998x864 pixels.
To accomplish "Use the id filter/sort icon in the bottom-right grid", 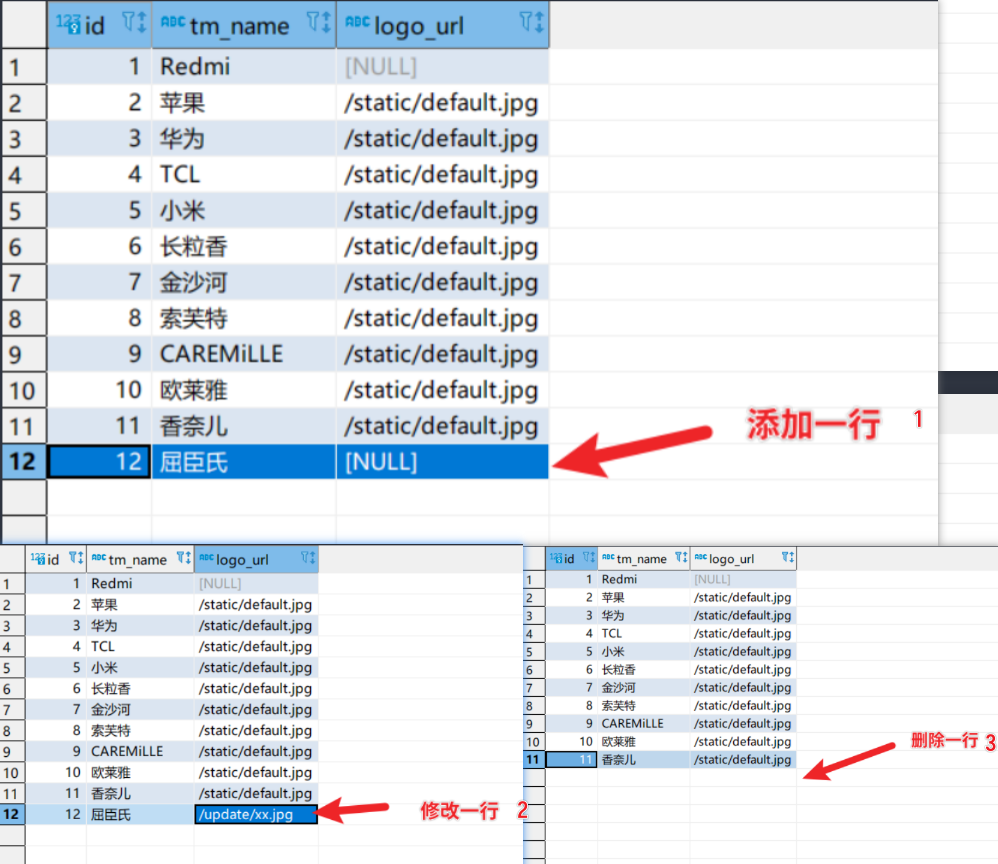I will (589, 557).
